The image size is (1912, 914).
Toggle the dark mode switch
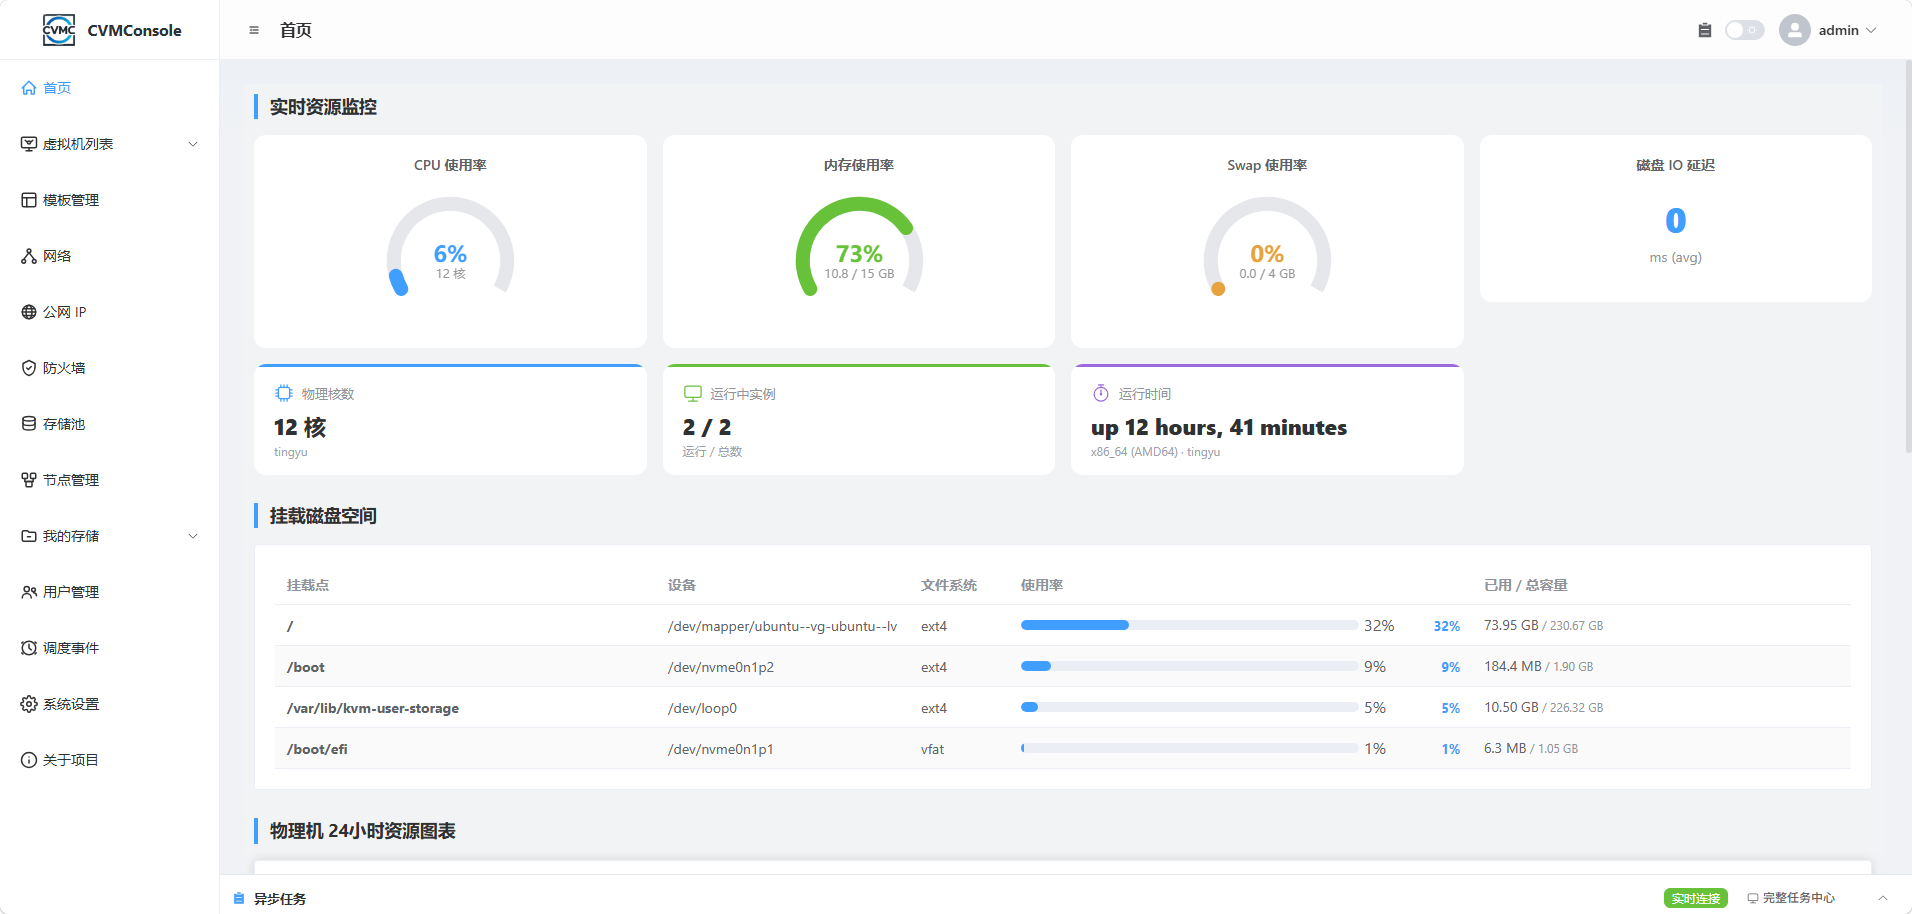(x=1745, y=30)
